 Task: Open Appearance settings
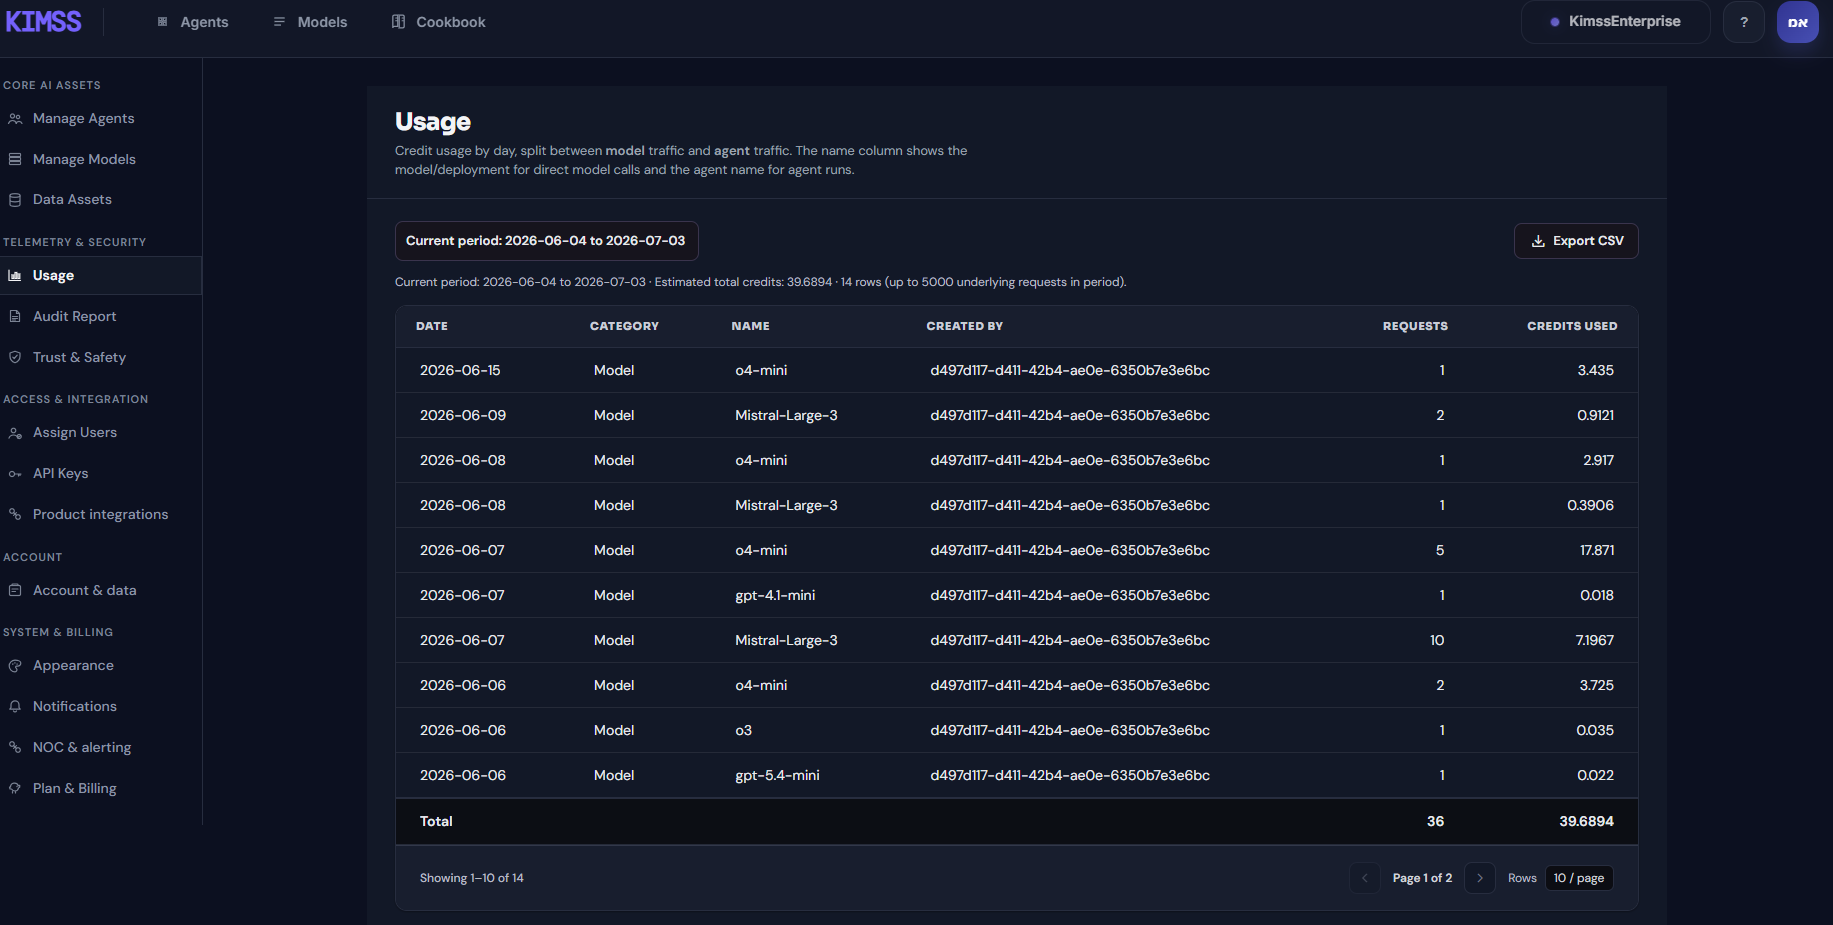pyautogui.click(x=100, y=666)
